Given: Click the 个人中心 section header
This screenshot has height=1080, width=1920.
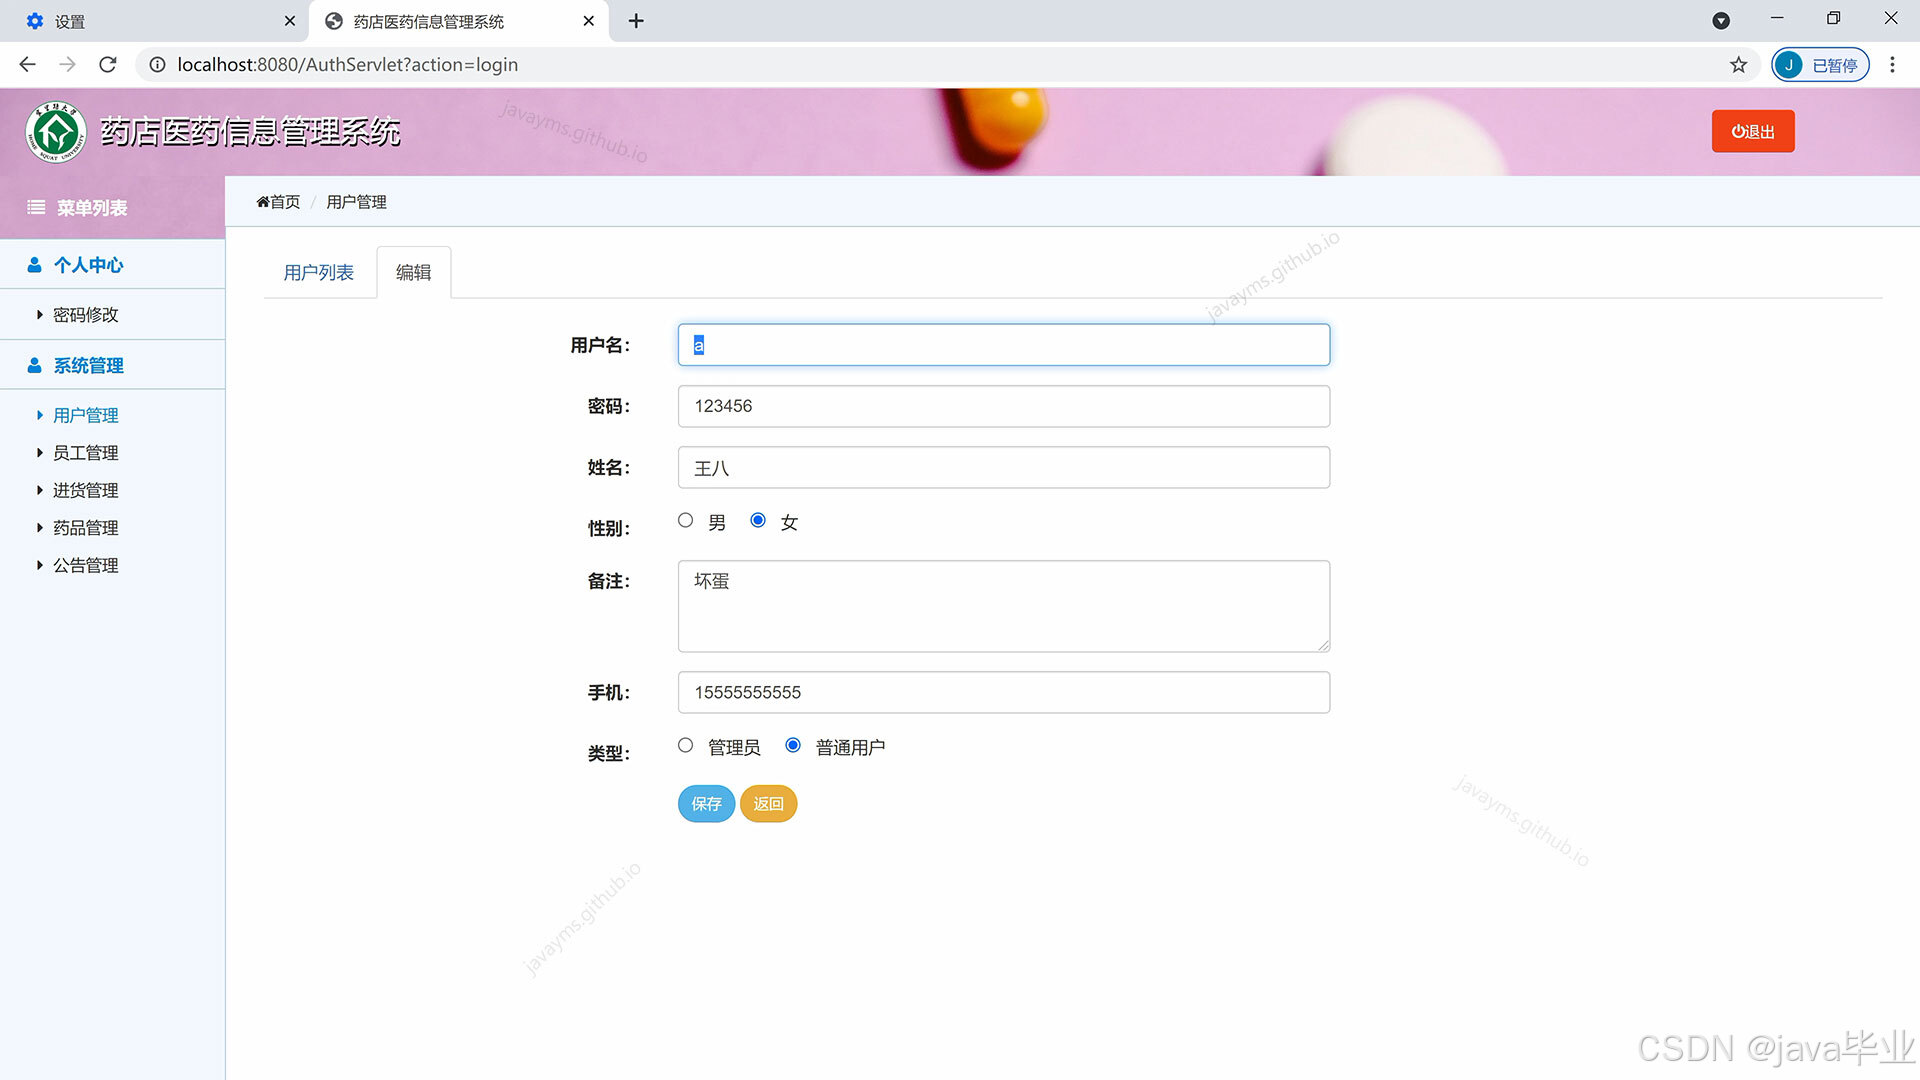Looking at the screenshot, I should coord(89,265).
